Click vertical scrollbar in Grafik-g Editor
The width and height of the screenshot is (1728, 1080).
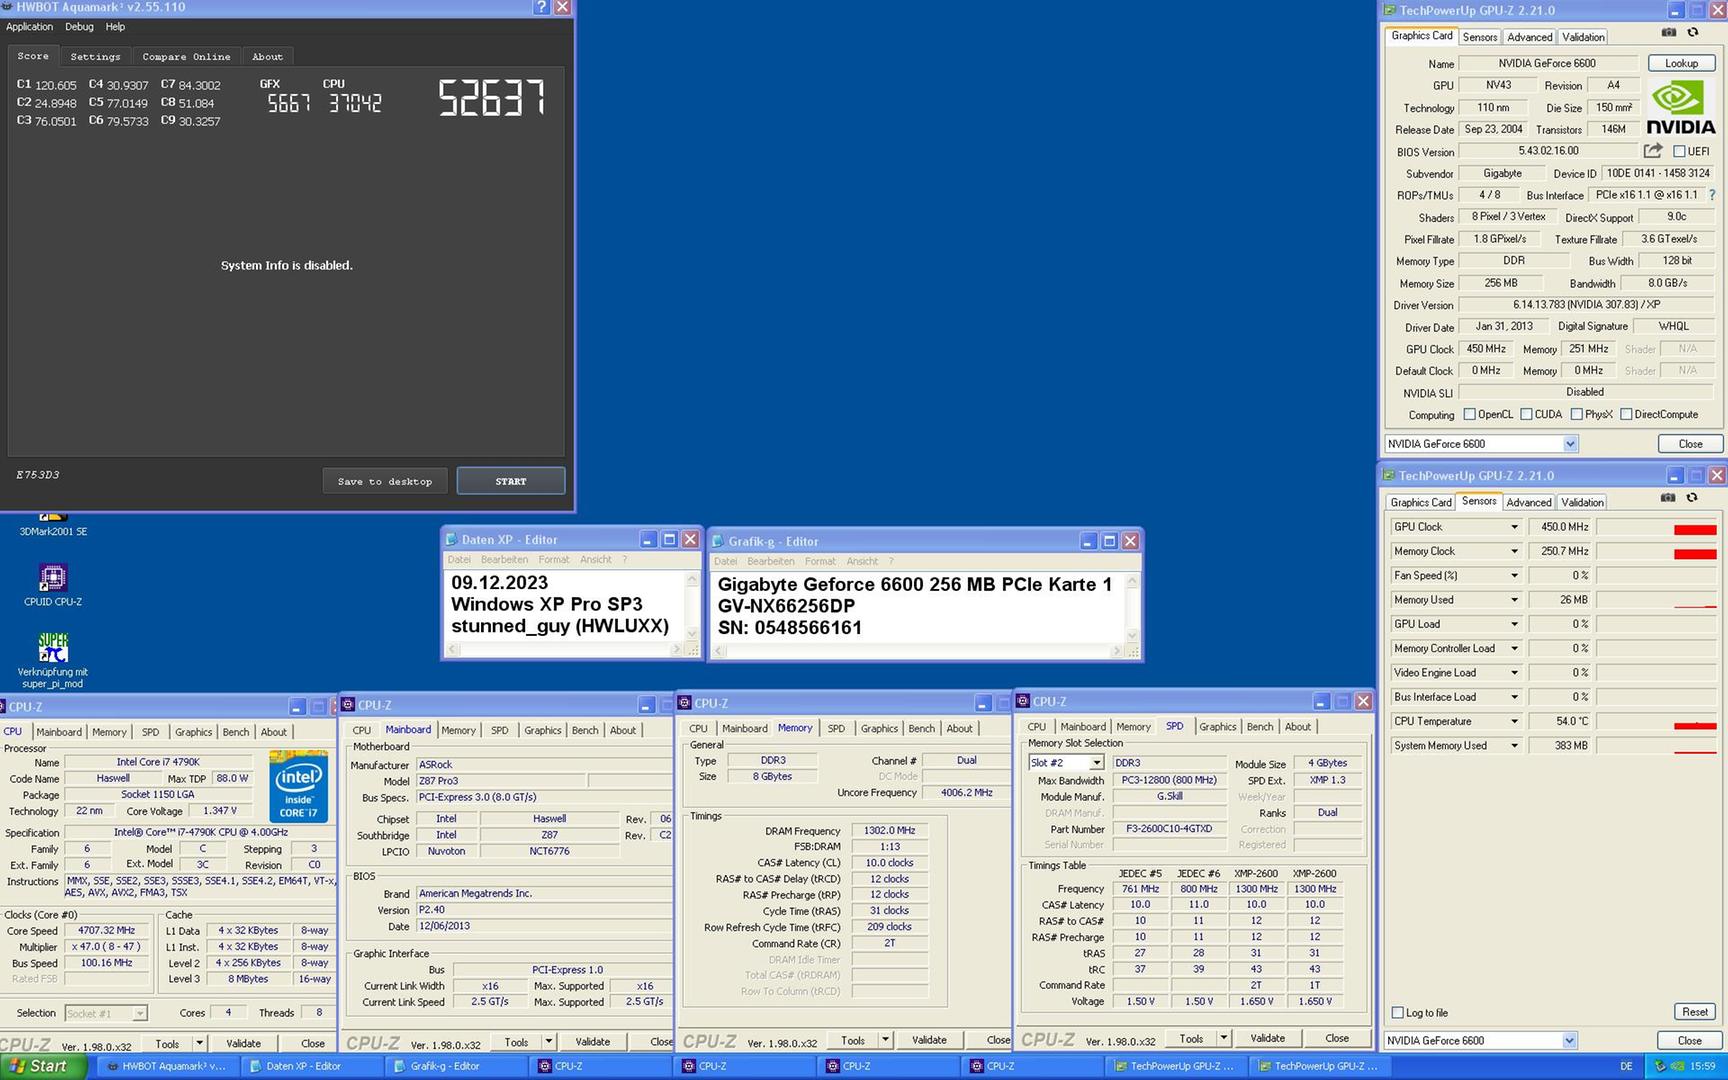(1132, 607)
